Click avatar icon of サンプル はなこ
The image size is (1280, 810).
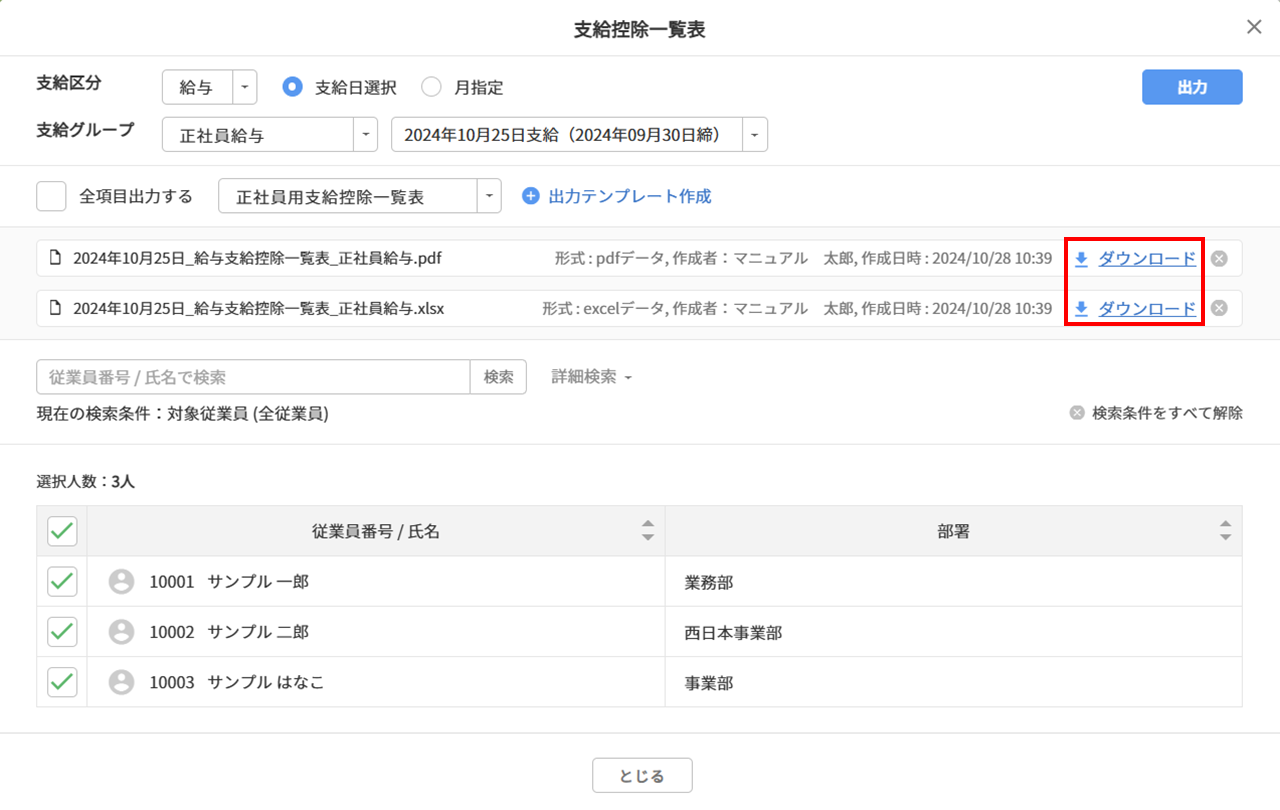pos(121,682)
